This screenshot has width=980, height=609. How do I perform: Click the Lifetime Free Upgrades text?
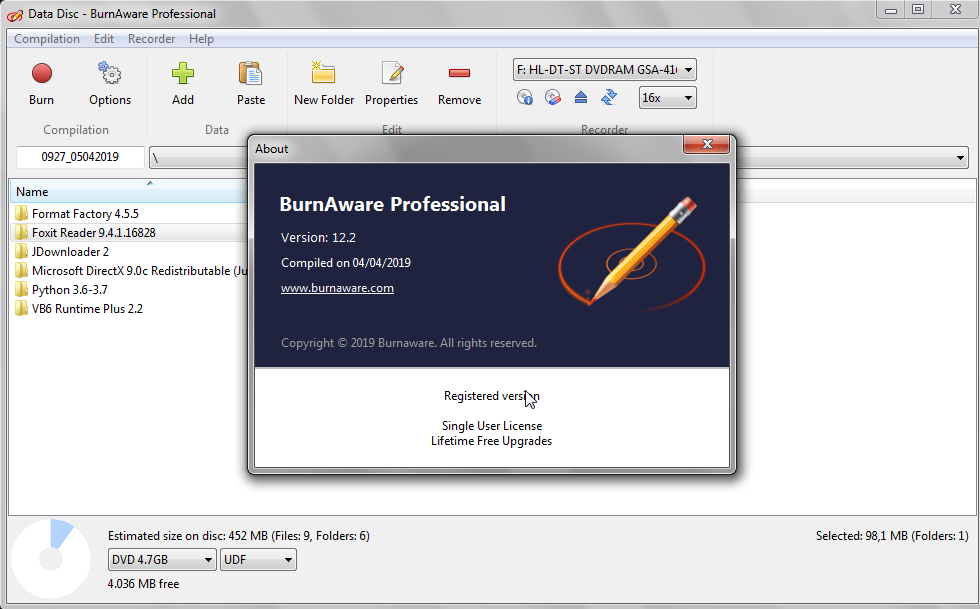click(x=491, y=441)
